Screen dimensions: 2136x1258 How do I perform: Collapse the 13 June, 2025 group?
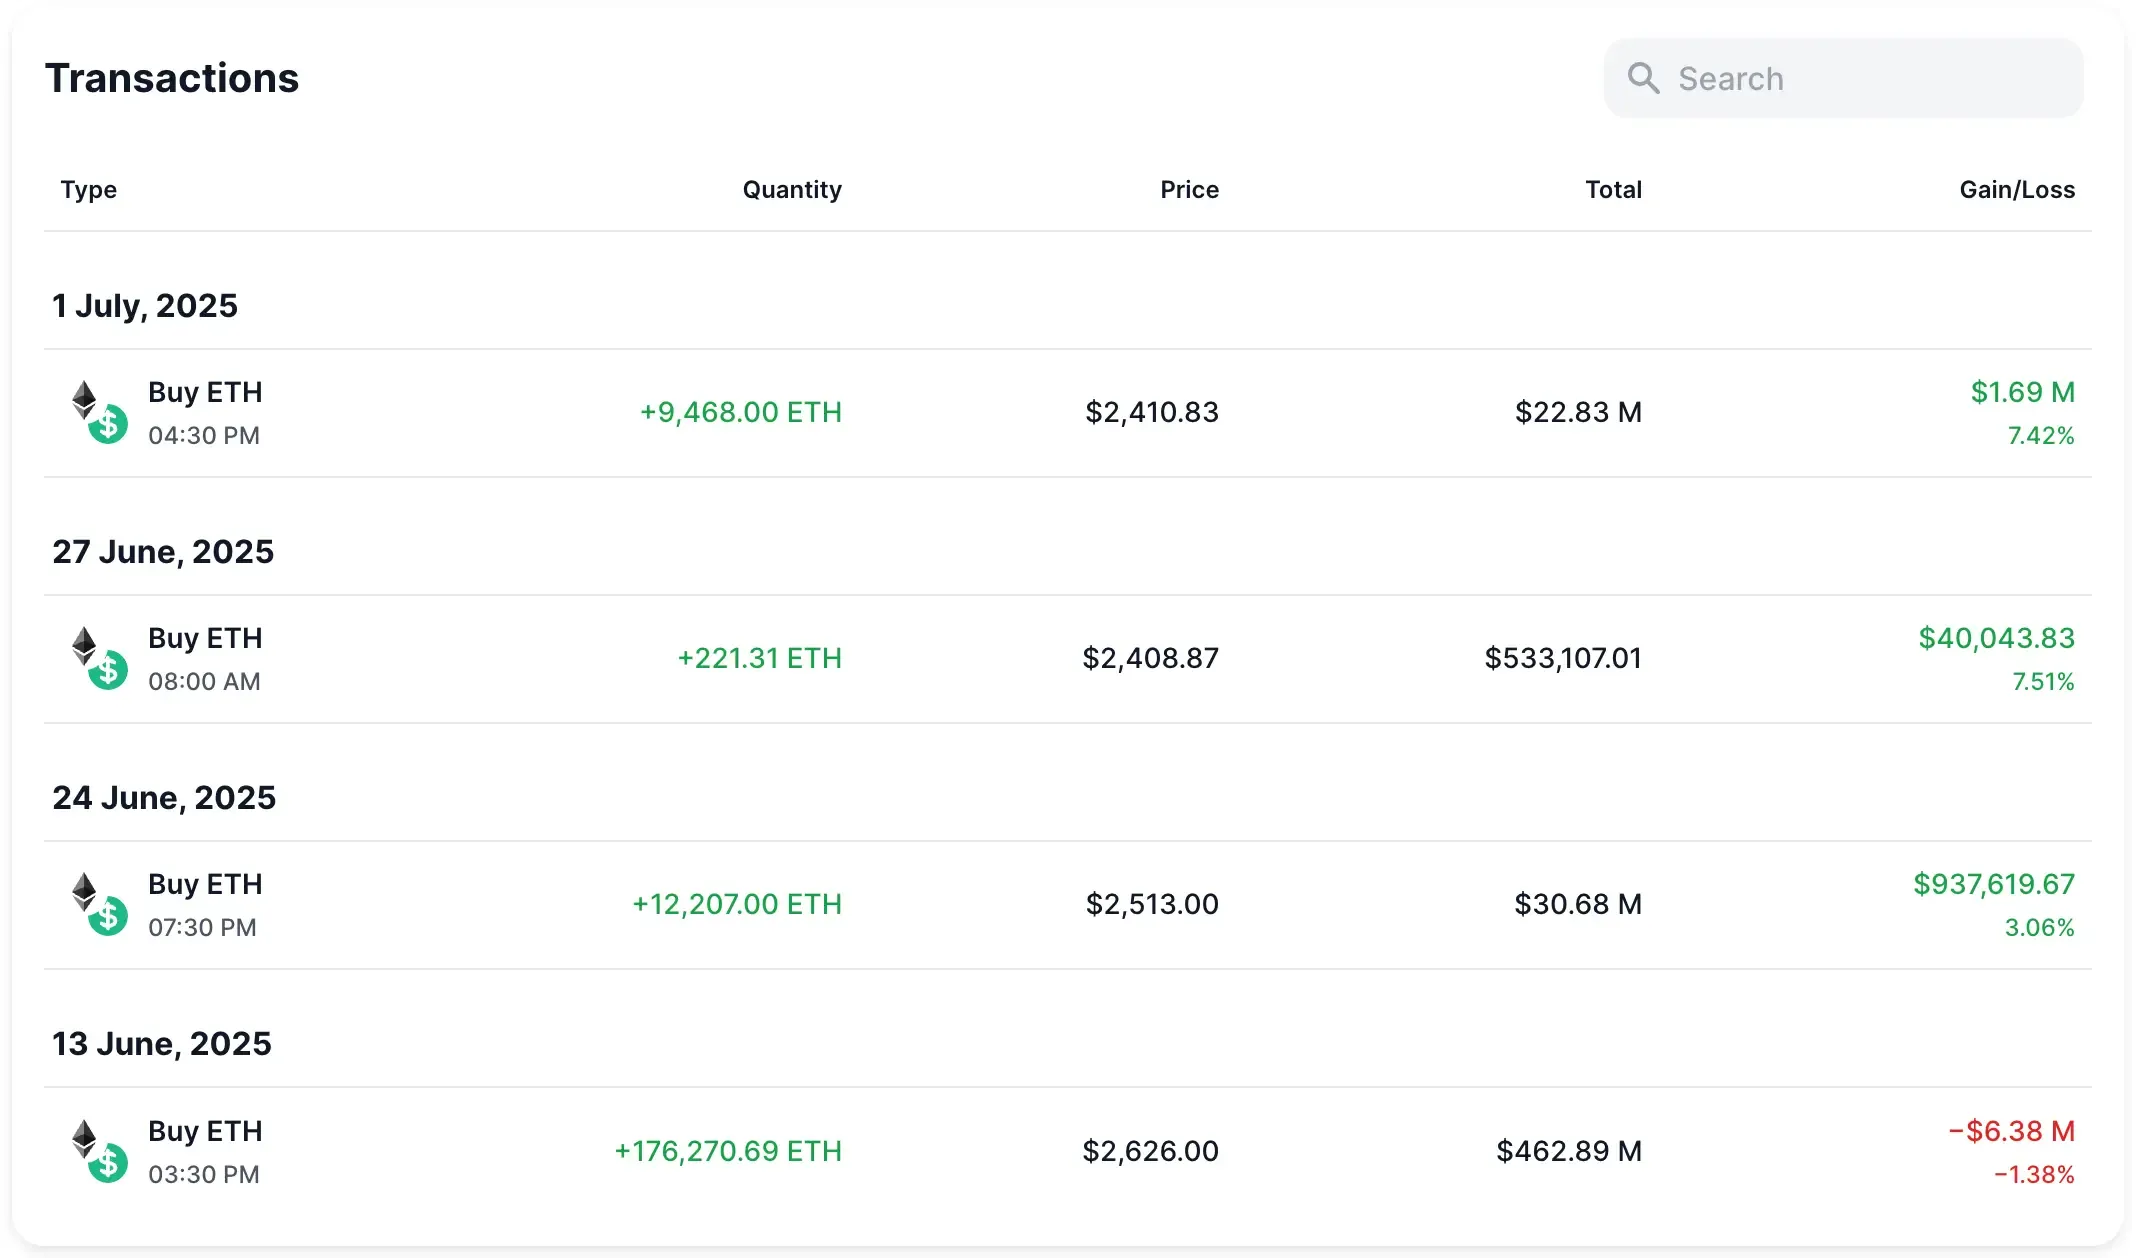[162, 1043]
